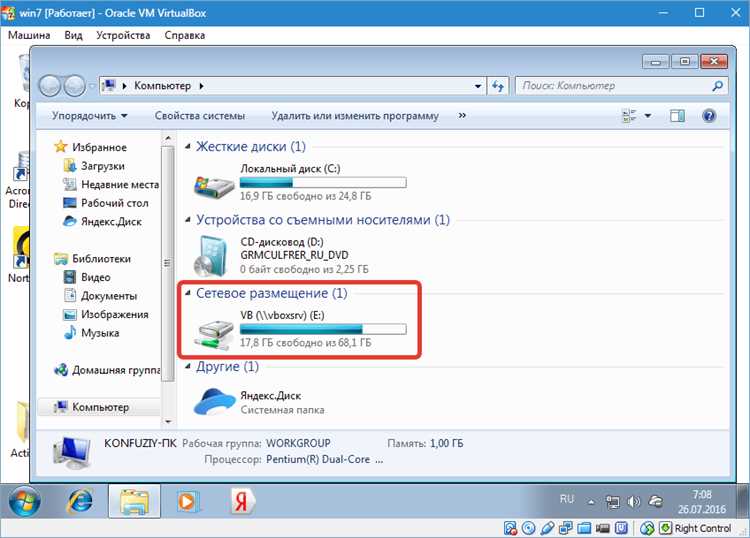
Task: Refresh the Компьютер address bar location
Action: coord(498,86)
